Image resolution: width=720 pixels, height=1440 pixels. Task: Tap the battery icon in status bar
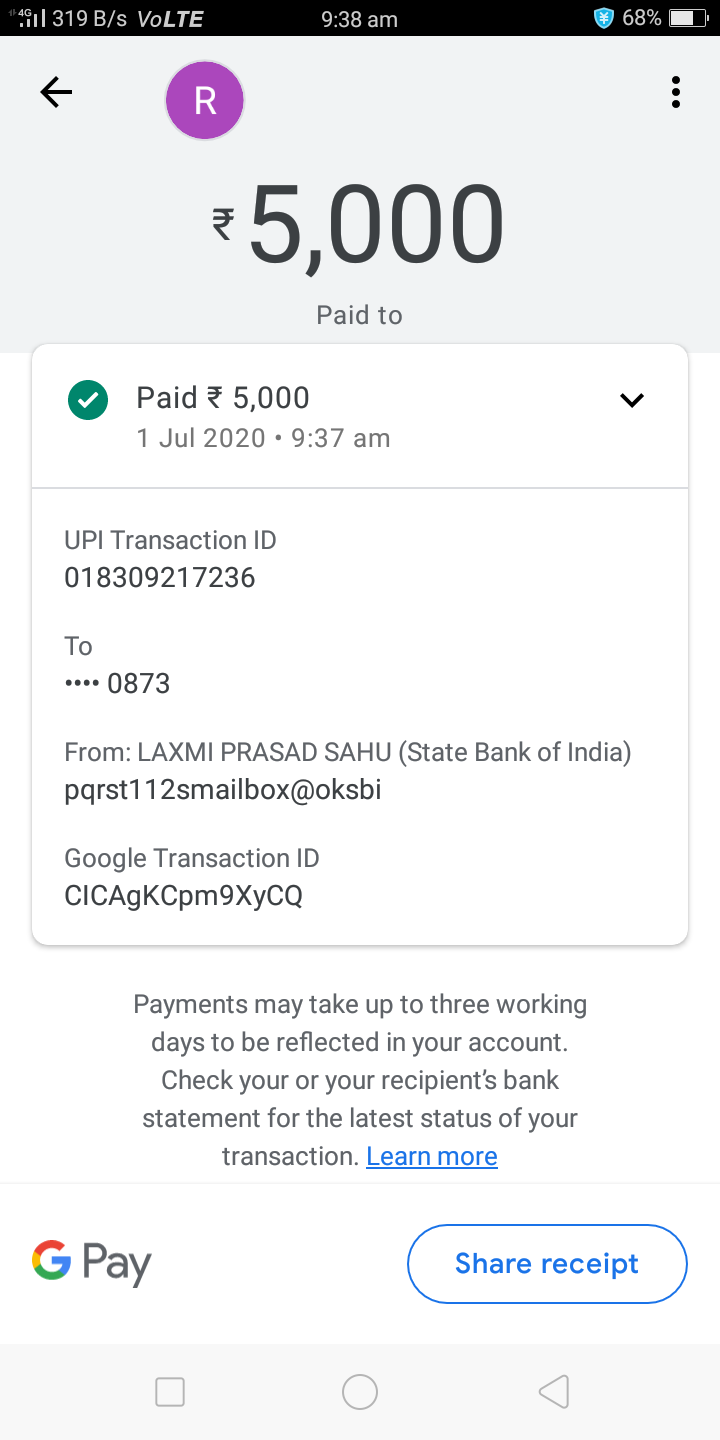(x=687, y=18)
